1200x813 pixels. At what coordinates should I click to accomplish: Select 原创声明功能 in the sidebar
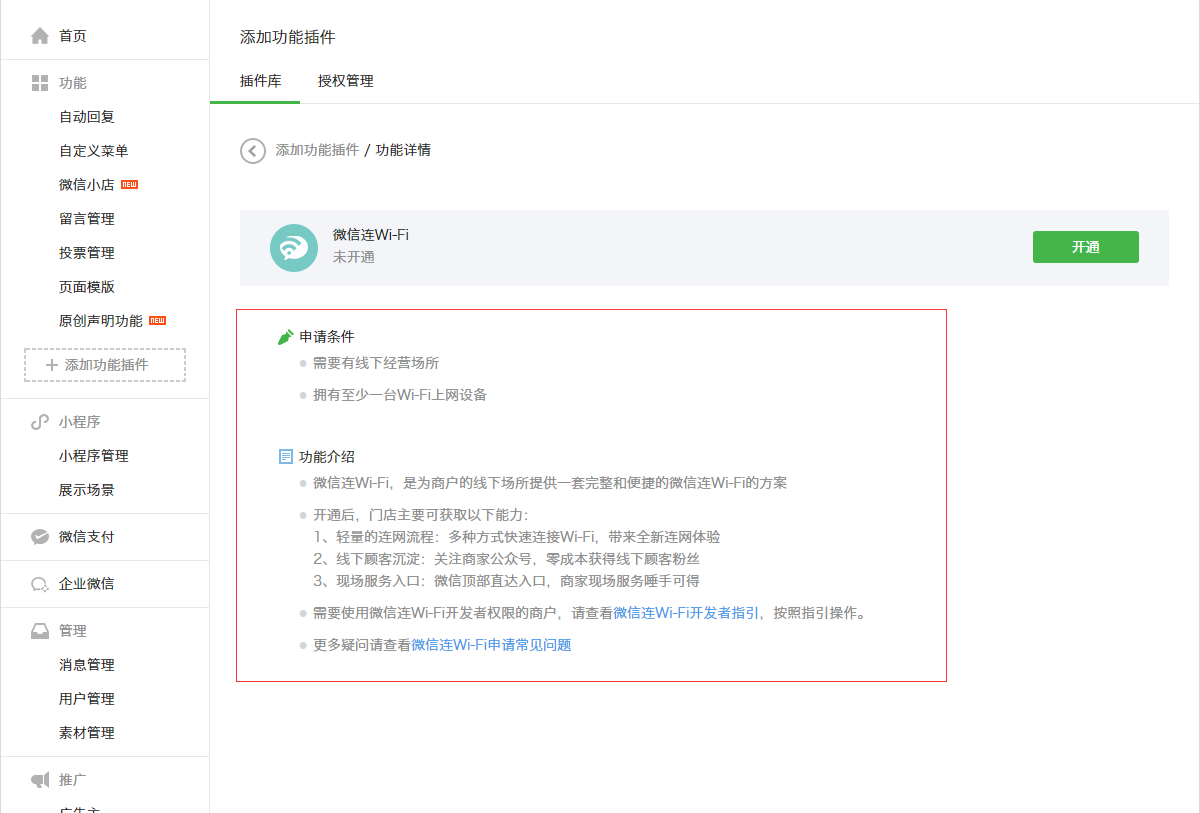101,321
